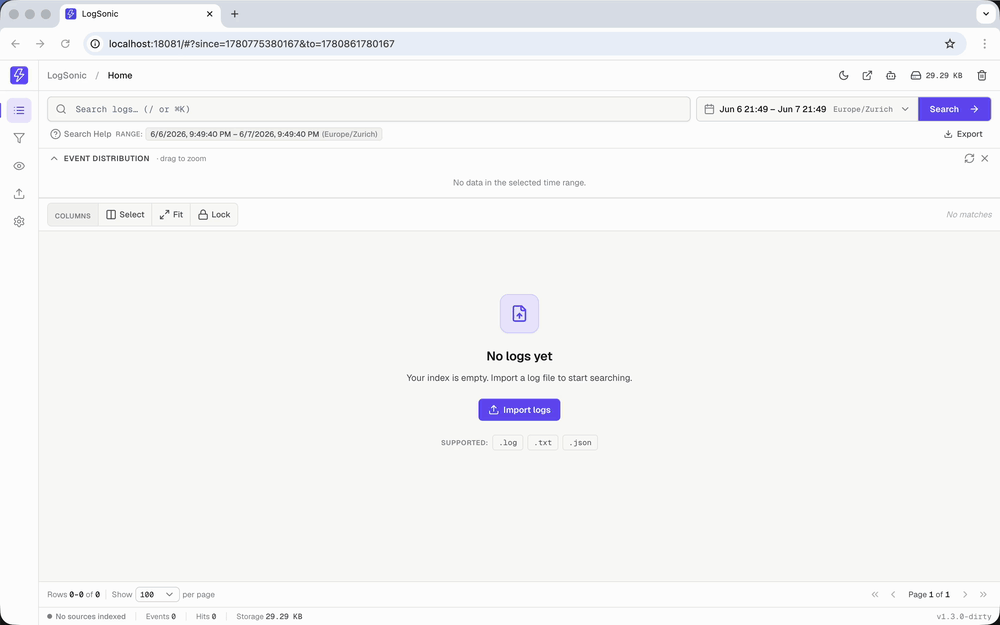This screenshot has width=1000, height=625.
Task: Click the Events 0 status entry
Action: [161, 617]
